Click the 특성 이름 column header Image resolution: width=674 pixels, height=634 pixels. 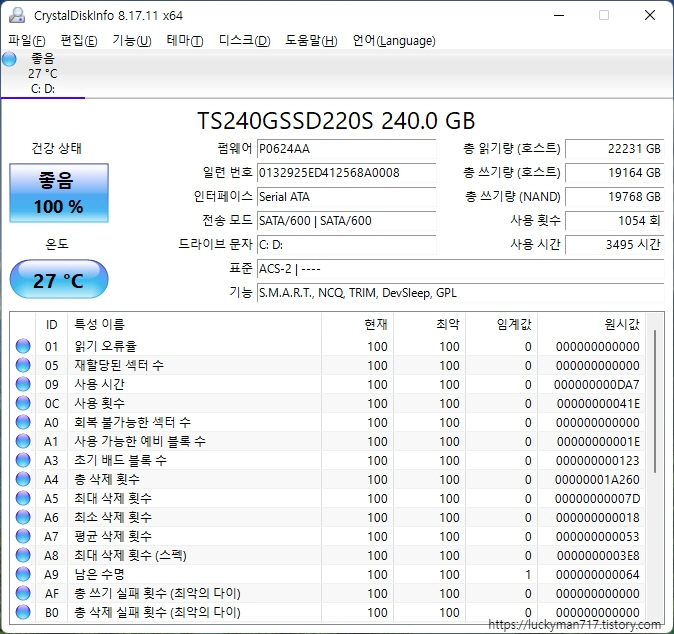click(x=194, y=325)
